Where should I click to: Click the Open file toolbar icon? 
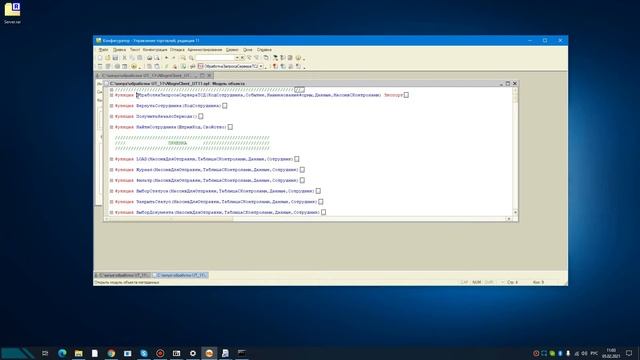107,58
